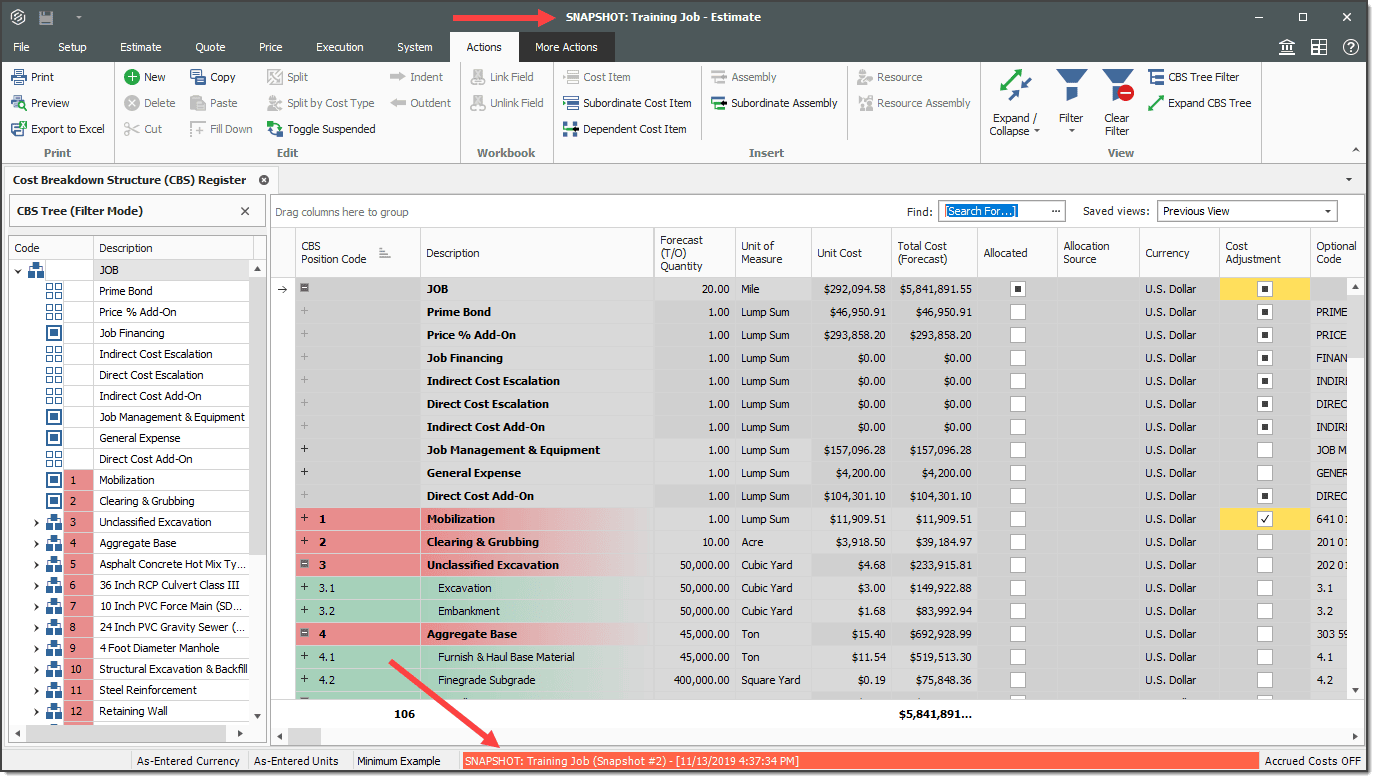The height and width of the screenshot is (780, 1376).
Task: Click the Help question mark icon
Action: tap(1351, 47)
